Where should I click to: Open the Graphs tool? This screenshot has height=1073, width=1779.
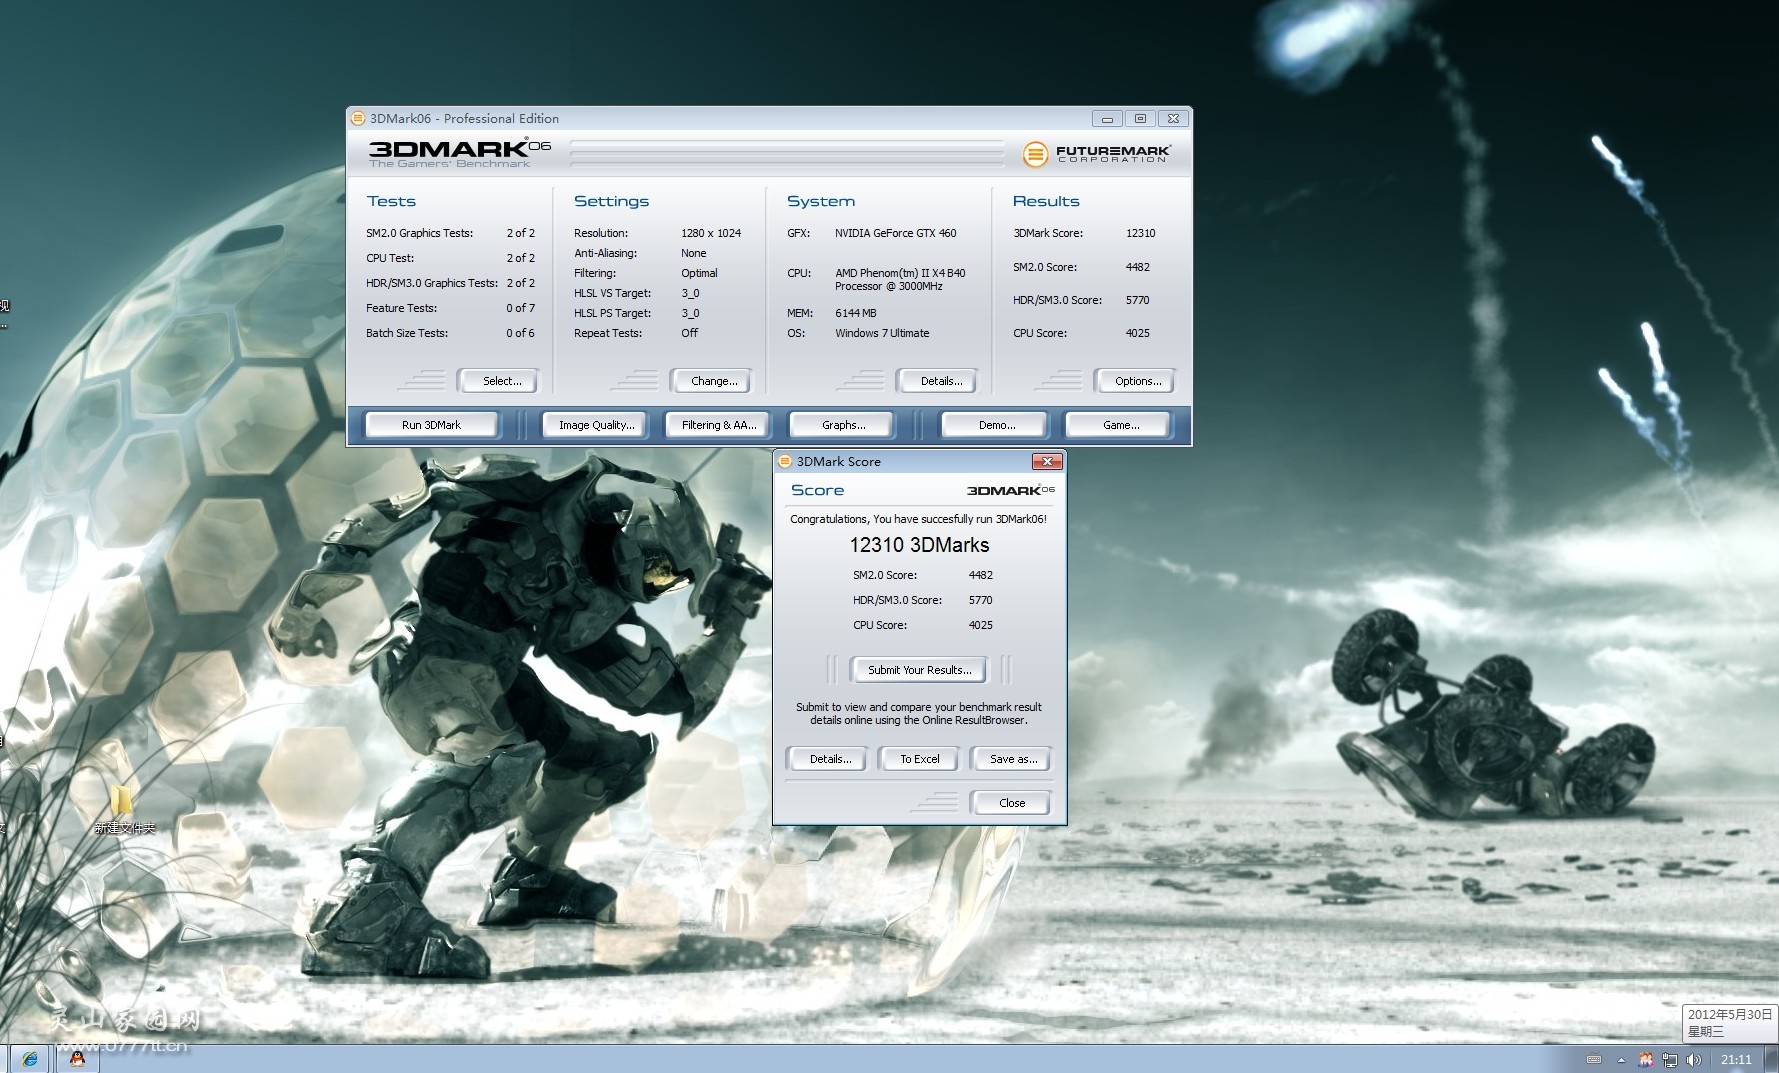point(844,425)
